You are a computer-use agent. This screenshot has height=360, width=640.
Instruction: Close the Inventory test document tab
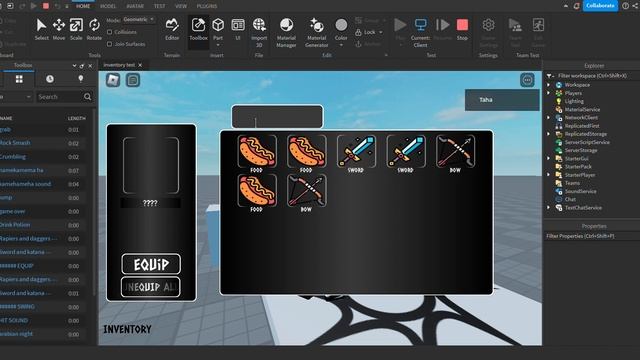[140, 65]
